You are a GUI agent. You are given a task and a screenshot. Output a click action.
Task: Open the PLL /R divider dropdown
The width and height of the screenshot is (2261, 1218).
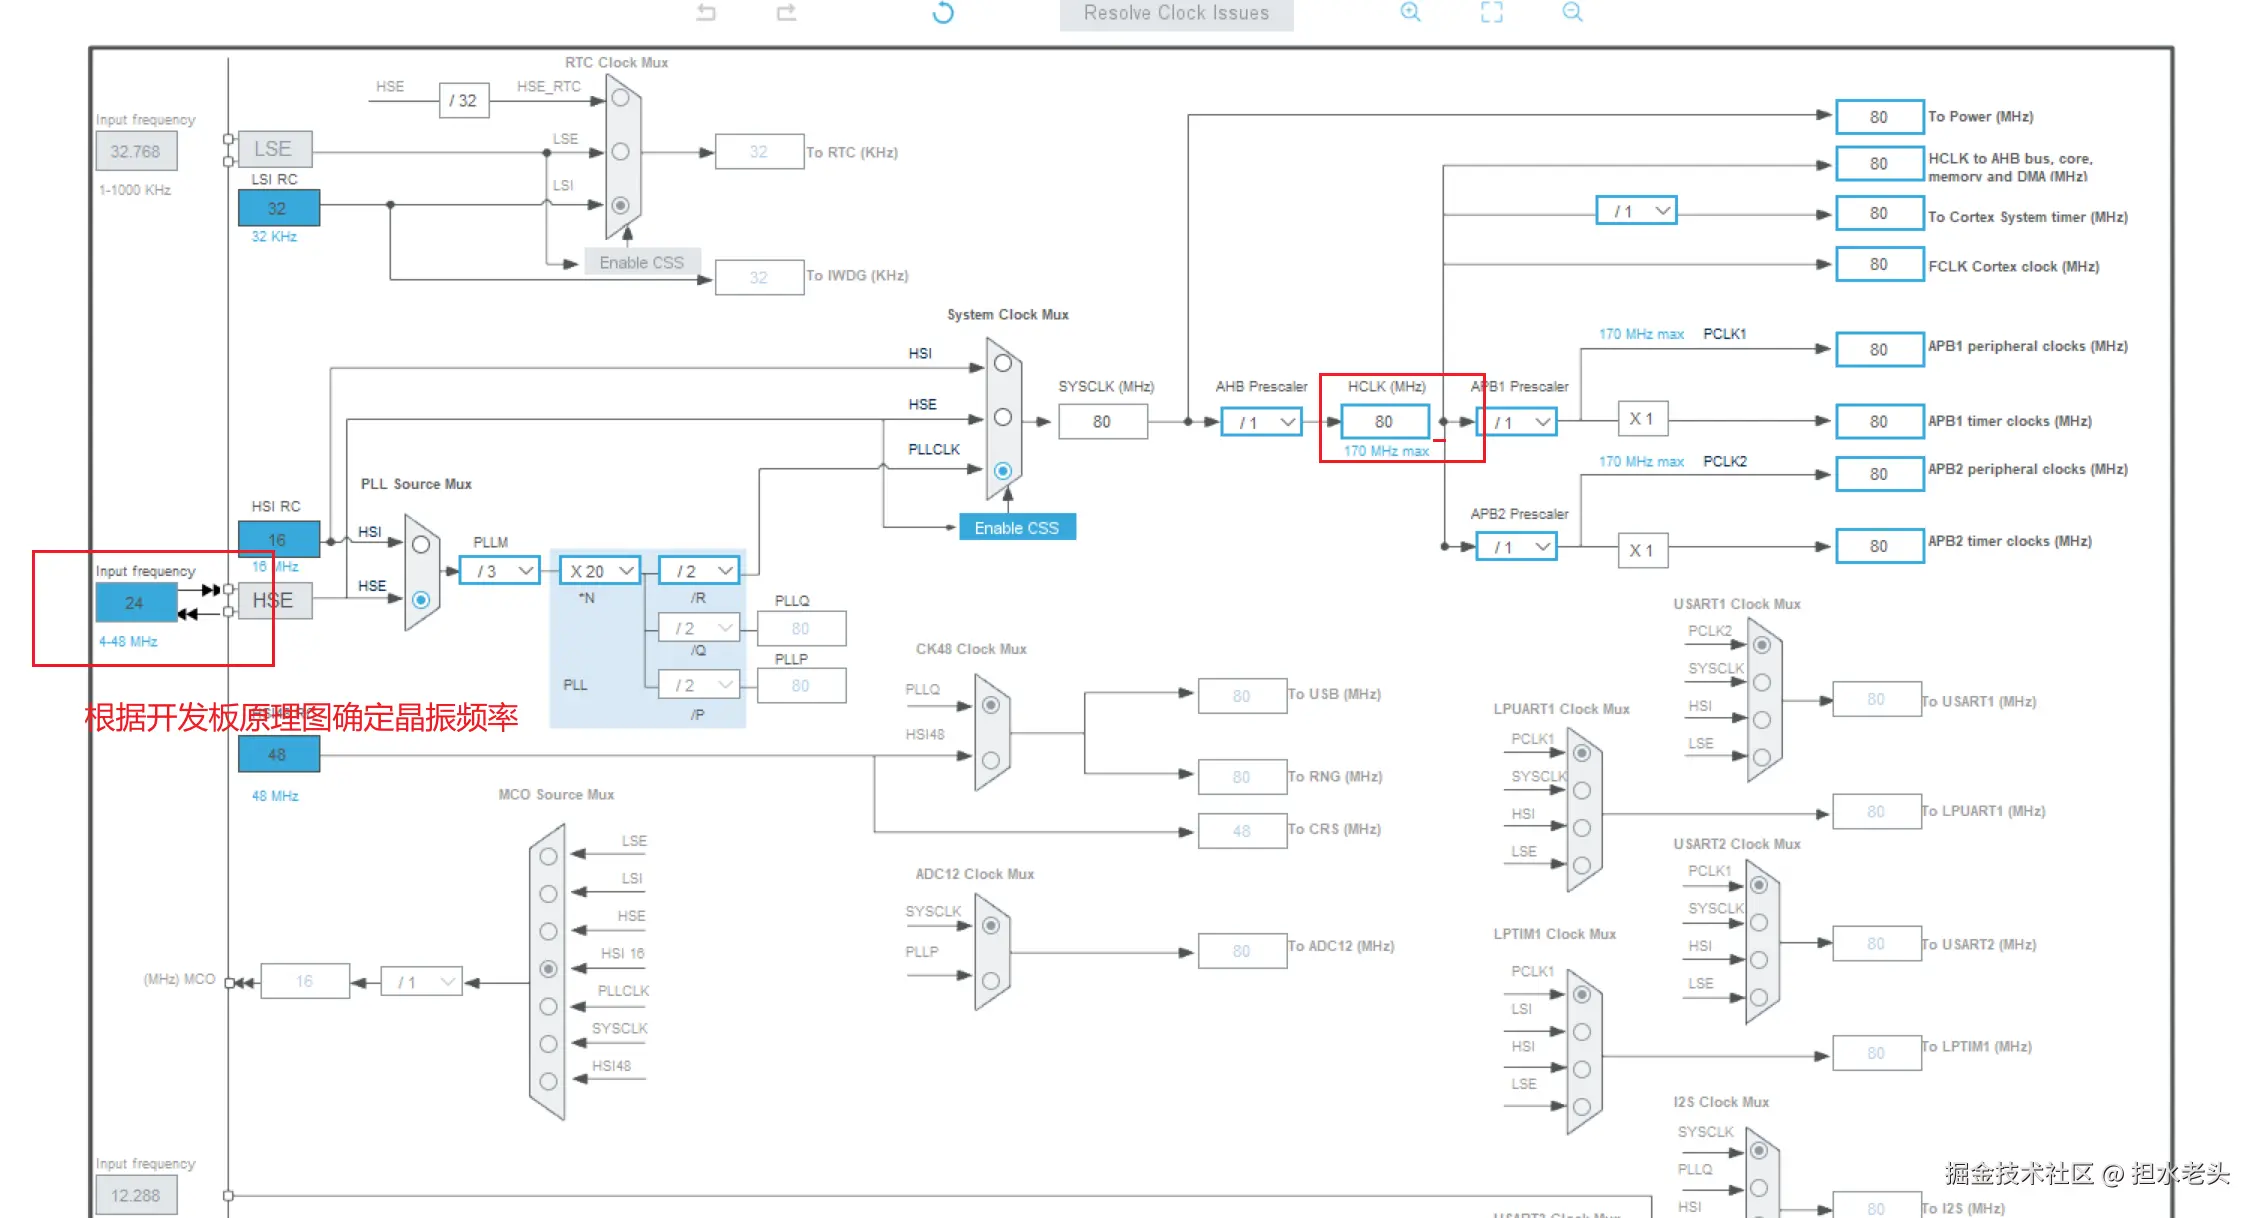coord(699,571)
